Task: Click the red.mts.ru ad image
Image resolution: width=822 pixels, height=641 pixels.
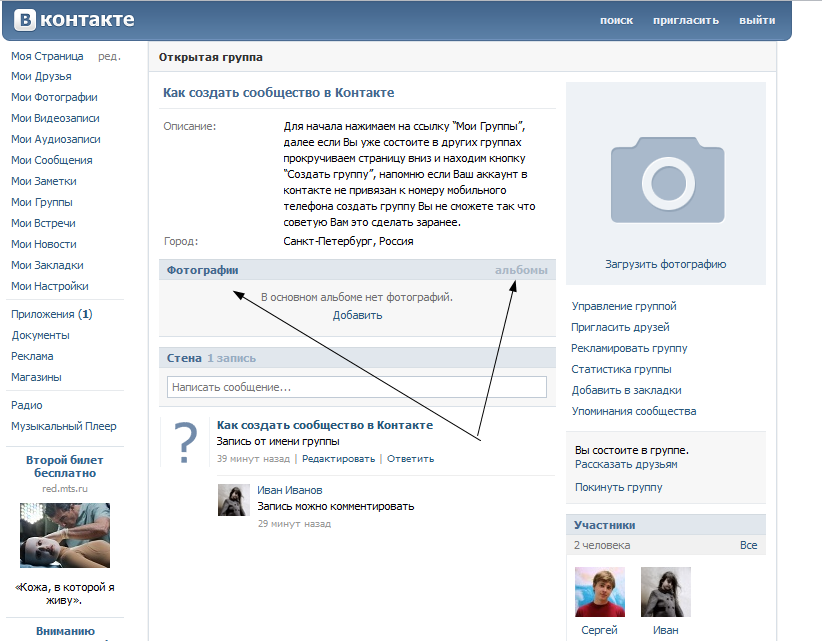Action: tap(65, 535)
